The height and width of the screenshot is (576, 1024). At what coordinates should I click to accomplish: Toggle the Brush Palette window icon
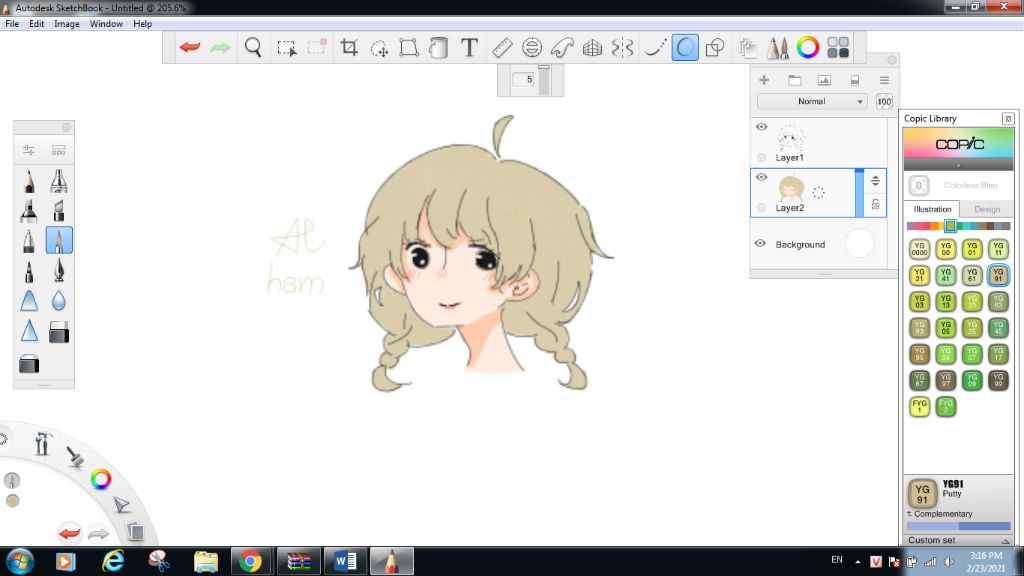777,48
